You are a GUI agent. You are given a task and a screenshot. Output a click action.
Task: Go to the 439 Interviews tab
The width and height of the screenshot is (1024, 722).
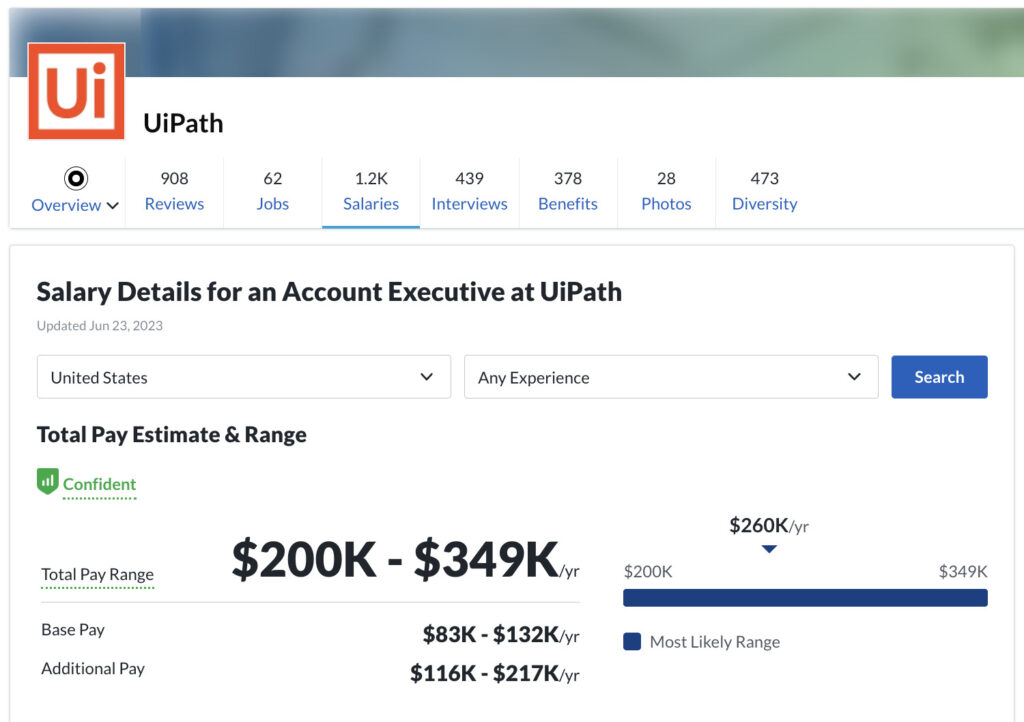469,191
